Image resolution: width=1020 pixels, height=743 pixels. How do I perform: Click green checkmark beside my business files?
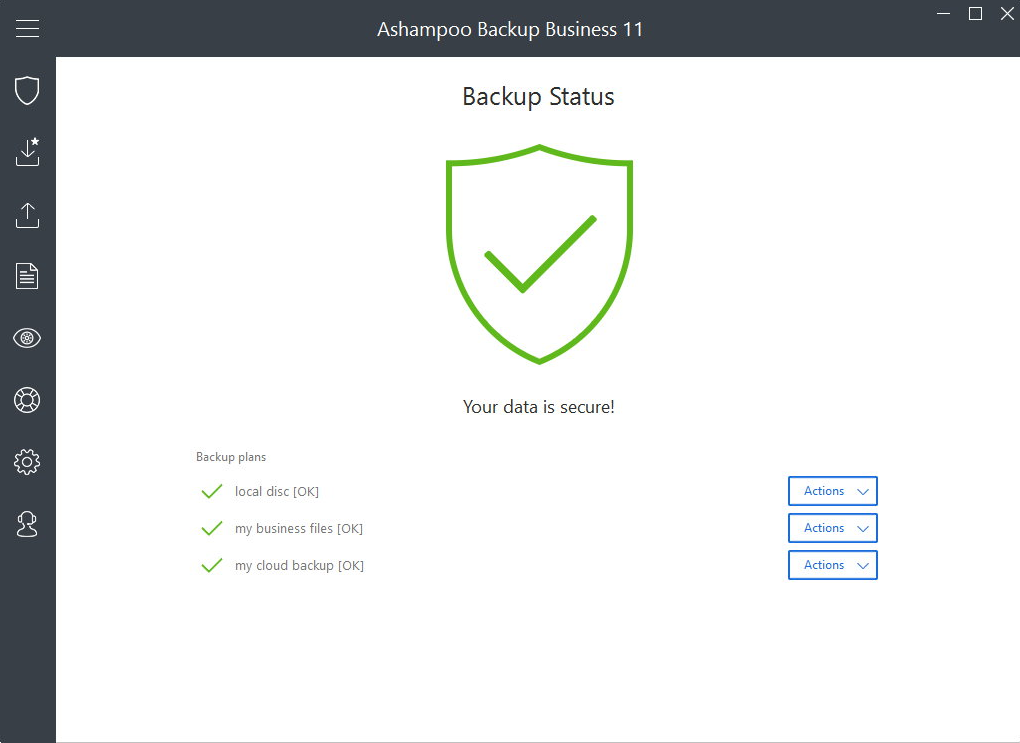pos(212,528)
